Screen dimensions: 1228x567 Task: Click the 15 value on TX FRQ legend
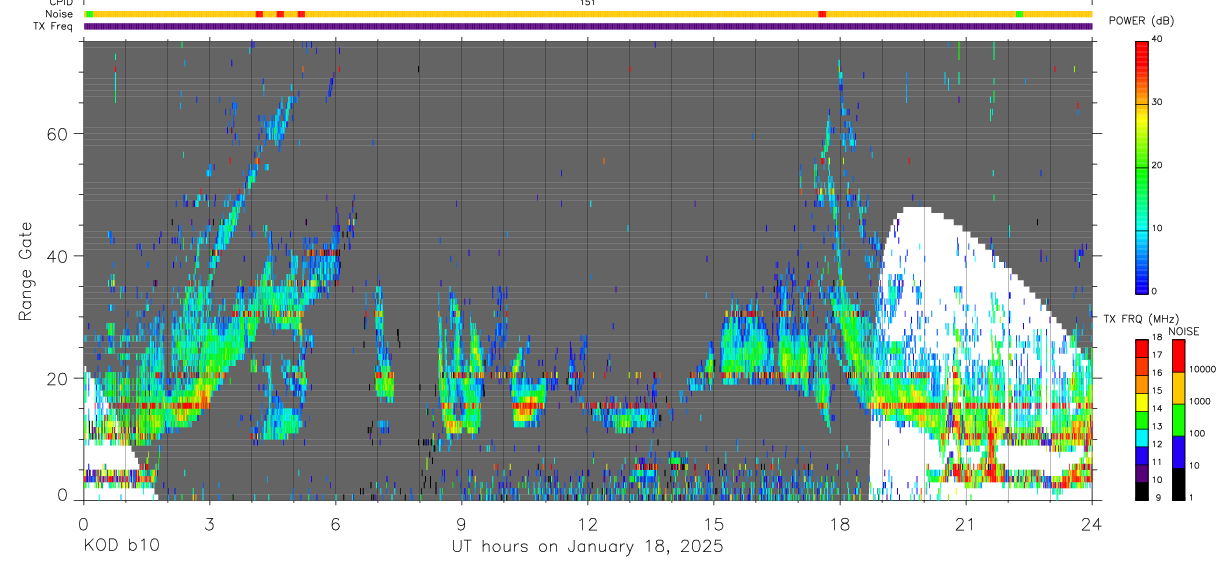coord(1157,391)
